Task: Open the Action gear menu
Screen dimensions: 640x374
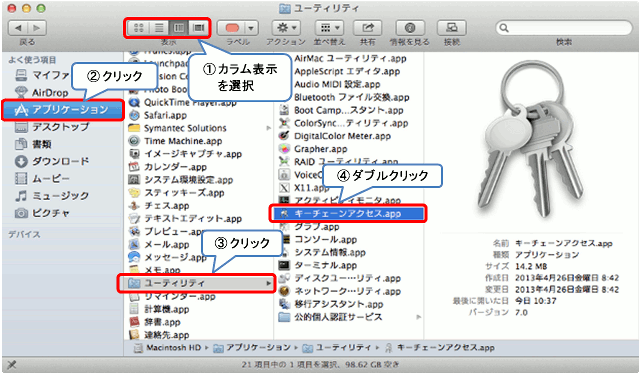Action: pos(286,28)
